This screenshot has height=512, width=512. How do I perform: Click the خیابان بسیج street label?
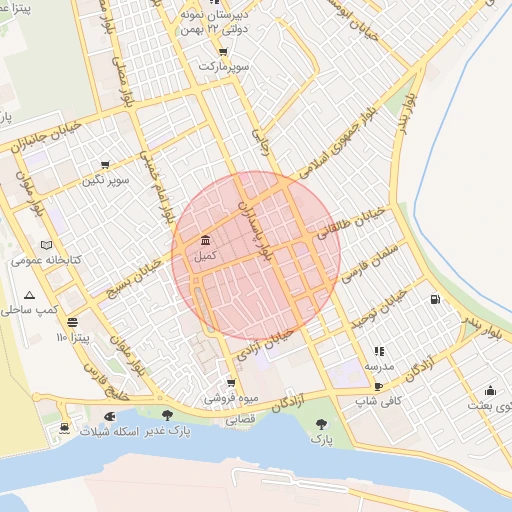tap(134, 279)
